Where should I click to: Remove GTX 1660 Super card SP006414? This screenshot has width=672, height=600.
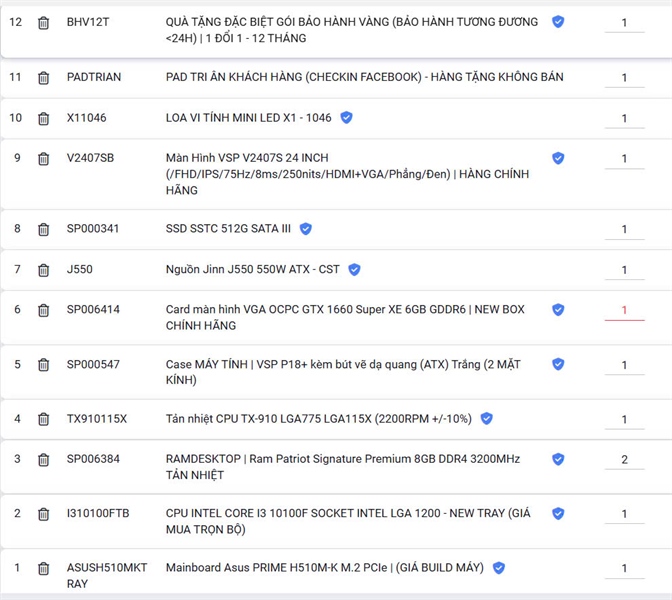pyautogui.click(x=44, y=311)
